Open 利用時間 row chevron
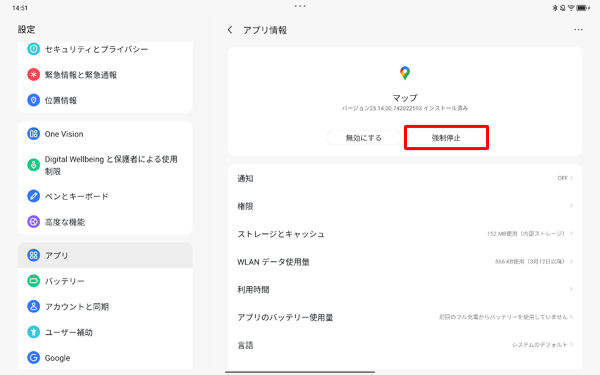Viewport: 600px width, 375px height. [571, 289]
